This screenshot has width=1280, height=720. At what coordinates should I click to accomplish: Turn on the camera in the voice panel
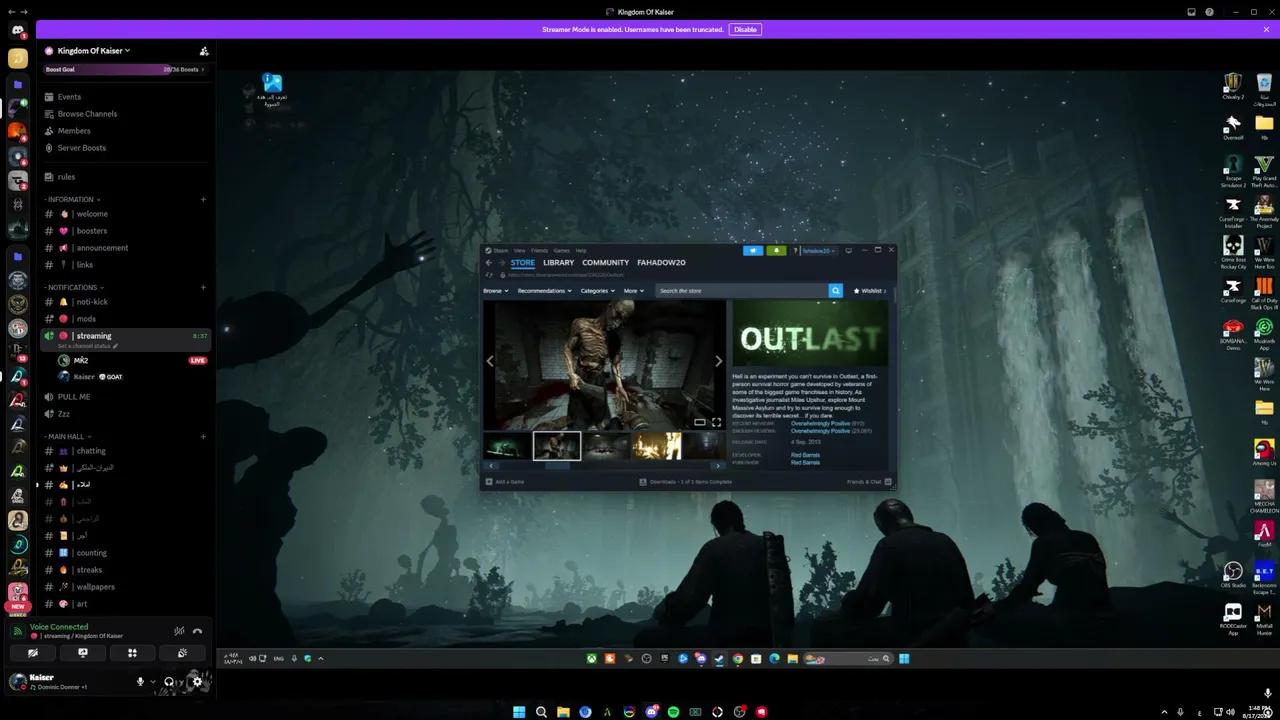[33, 653]
